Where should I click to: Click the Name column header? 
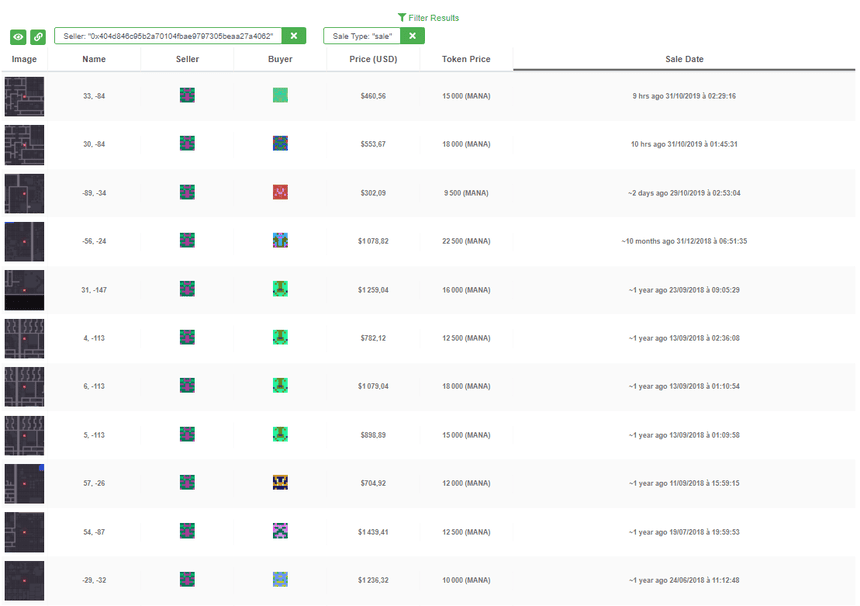[94, 59]
